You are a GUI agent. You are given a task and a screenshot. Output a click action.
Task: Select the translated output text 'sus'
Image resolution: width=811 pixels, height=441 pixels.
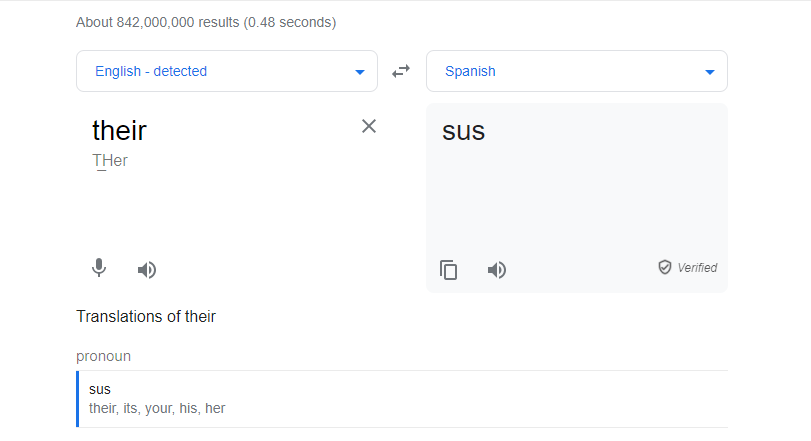(x=463, y=131)
